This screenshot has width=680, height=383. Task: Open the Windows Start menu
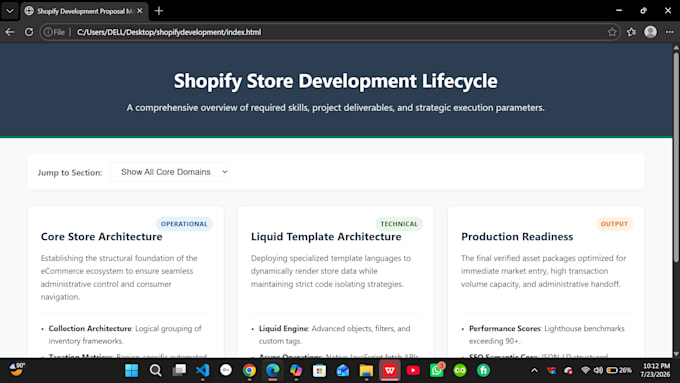131,370
